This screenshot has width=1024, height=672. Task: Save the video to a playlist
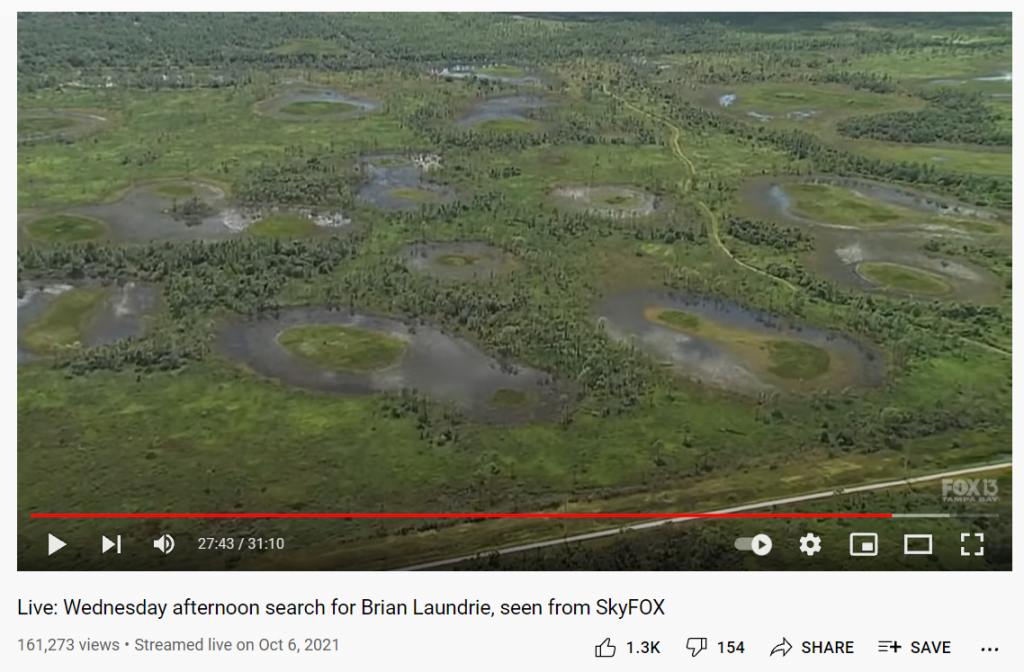click(x=914, y=647)
